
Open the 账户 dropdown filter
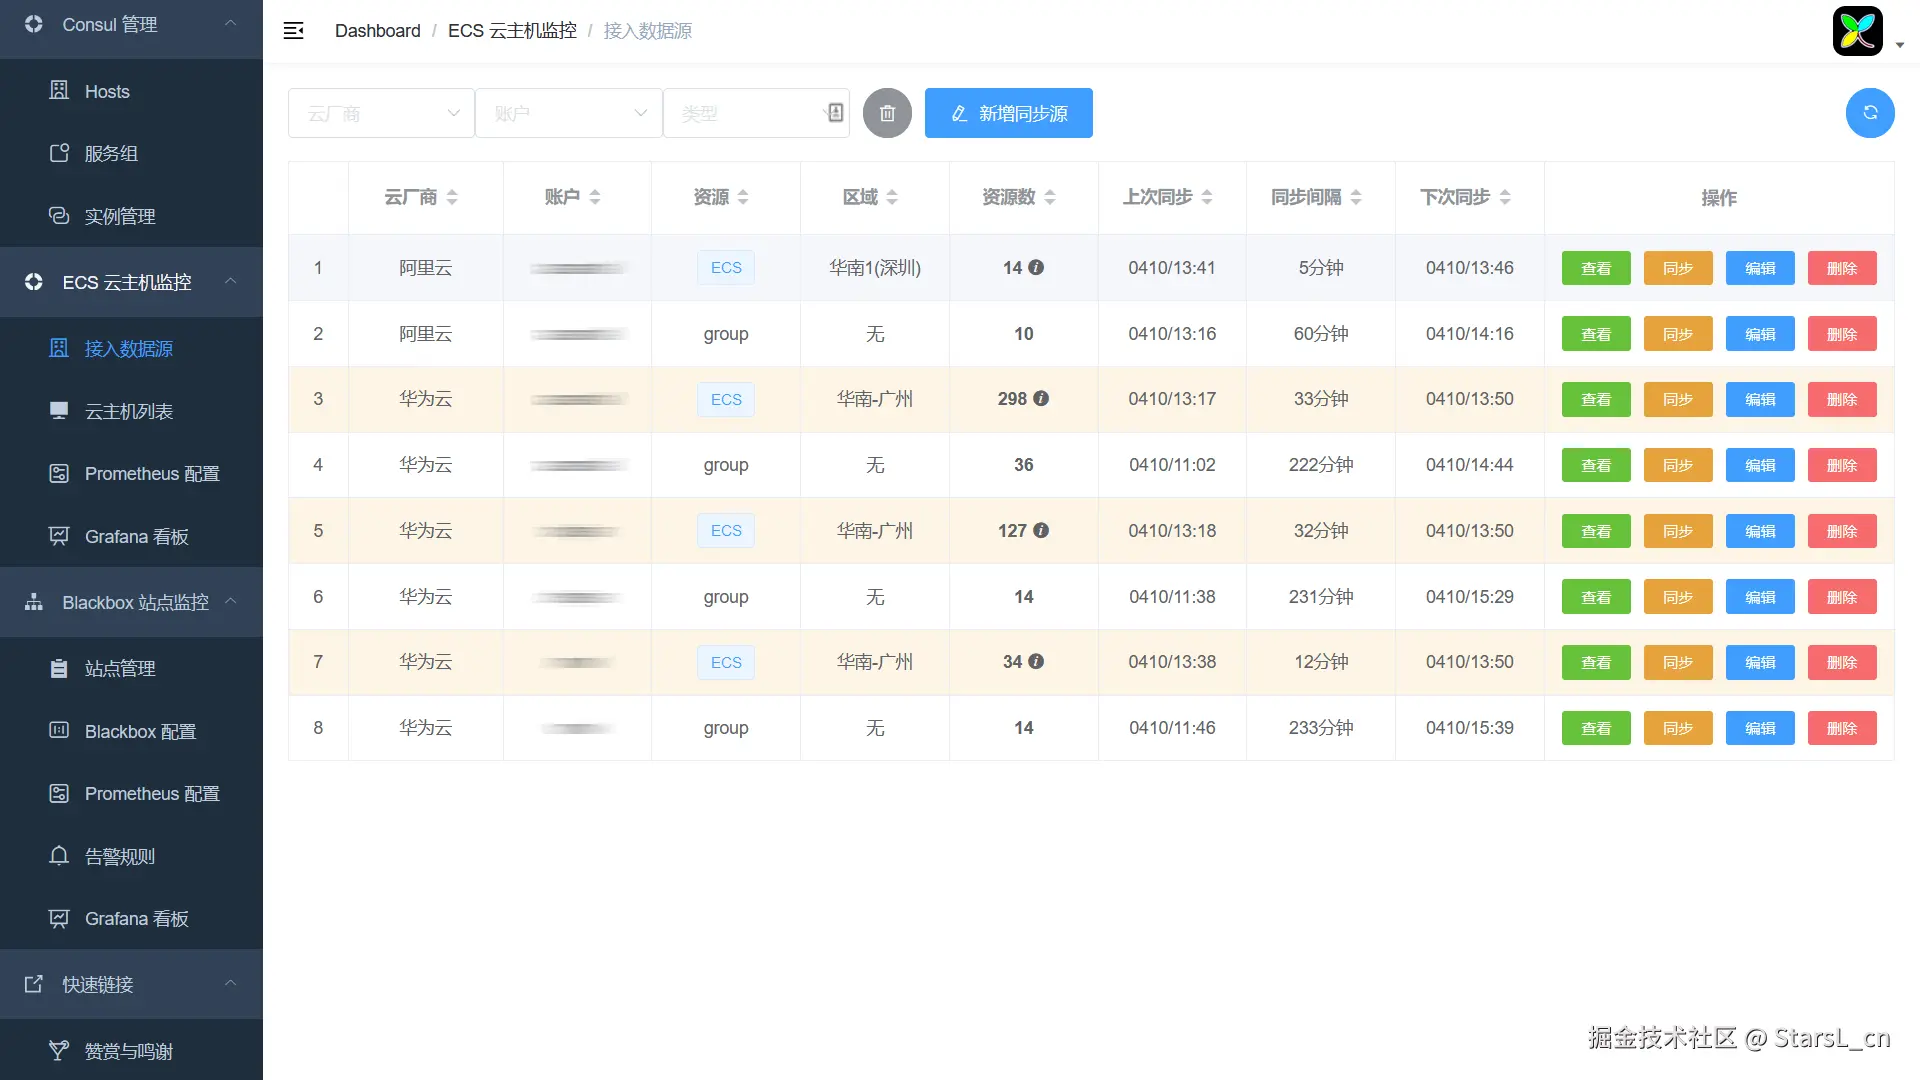tap(567, 113)
